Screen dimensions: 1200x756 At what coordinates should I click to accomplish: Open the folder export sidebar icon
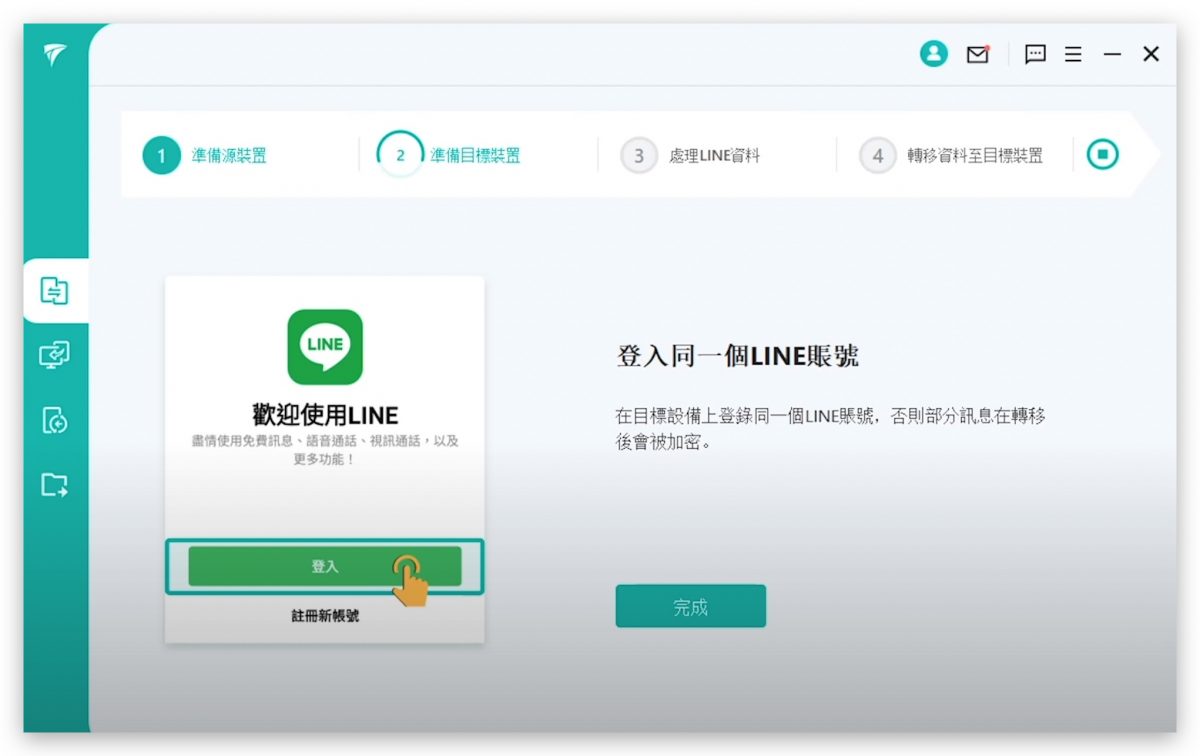(x=54, y=485)
